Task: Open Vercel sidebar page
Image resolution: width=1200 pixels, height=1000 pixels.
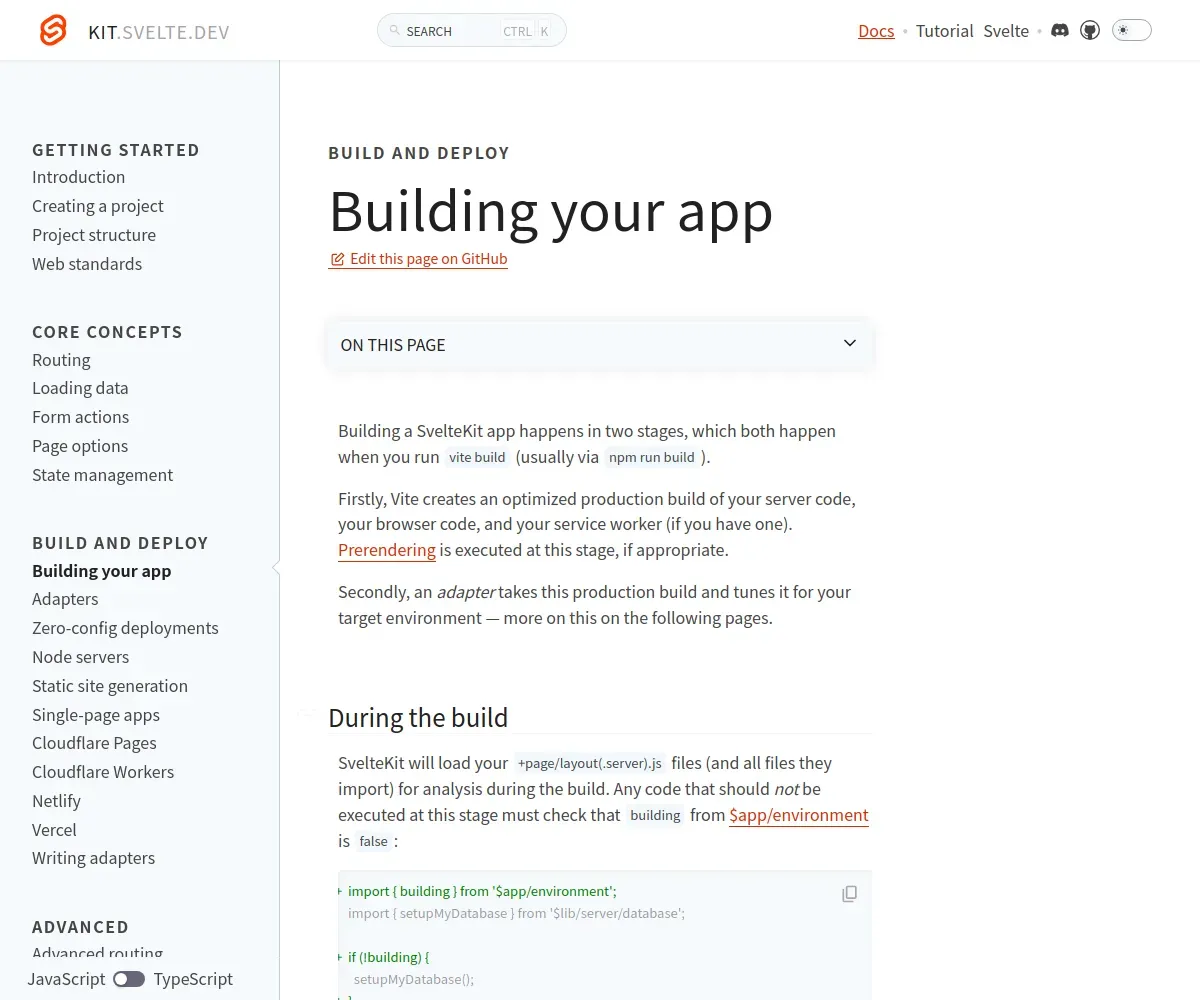Action: (x=54, y=830)
